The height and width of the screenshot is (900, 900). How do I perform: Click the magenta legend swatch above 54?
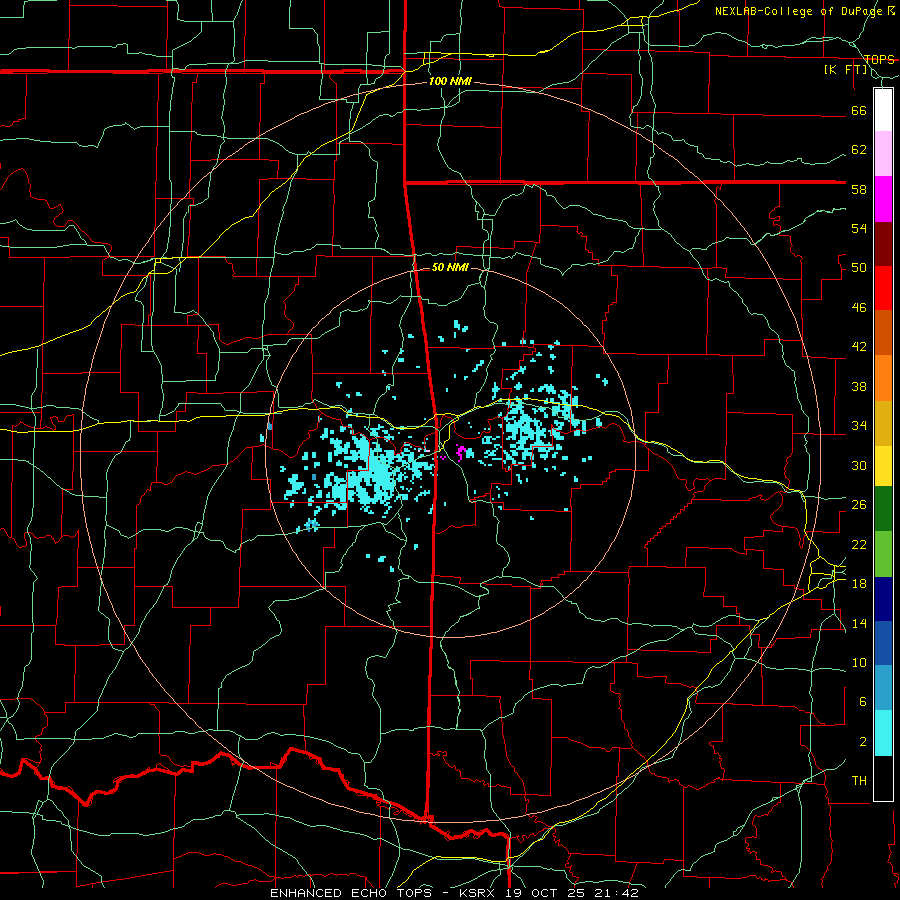pos(883,199)
